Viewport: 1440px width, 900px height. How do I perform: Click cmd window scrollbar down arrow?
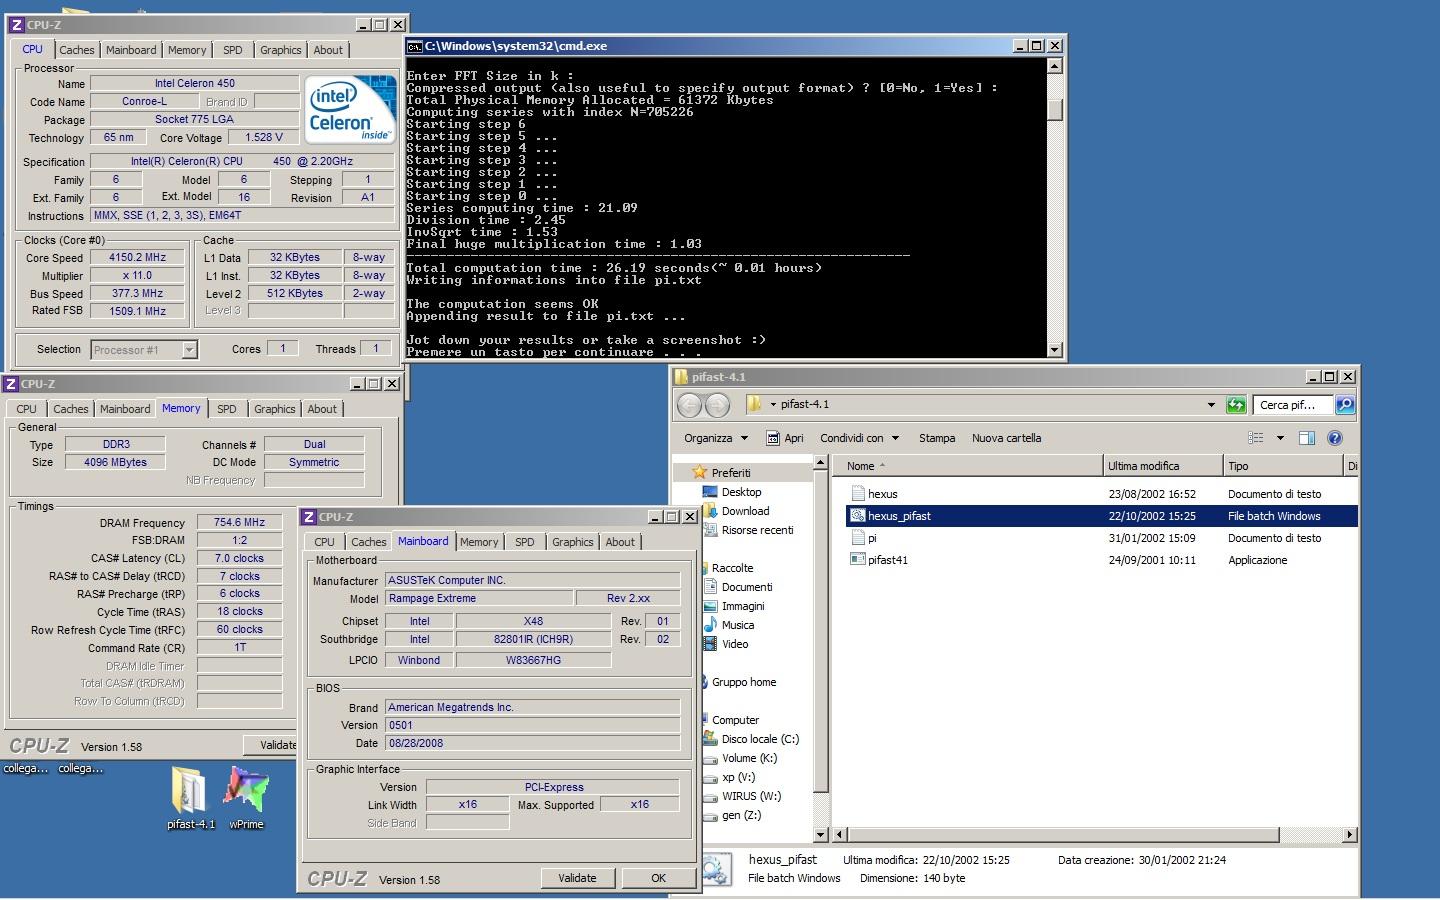pyautogui.click(x=1055, y=349)
